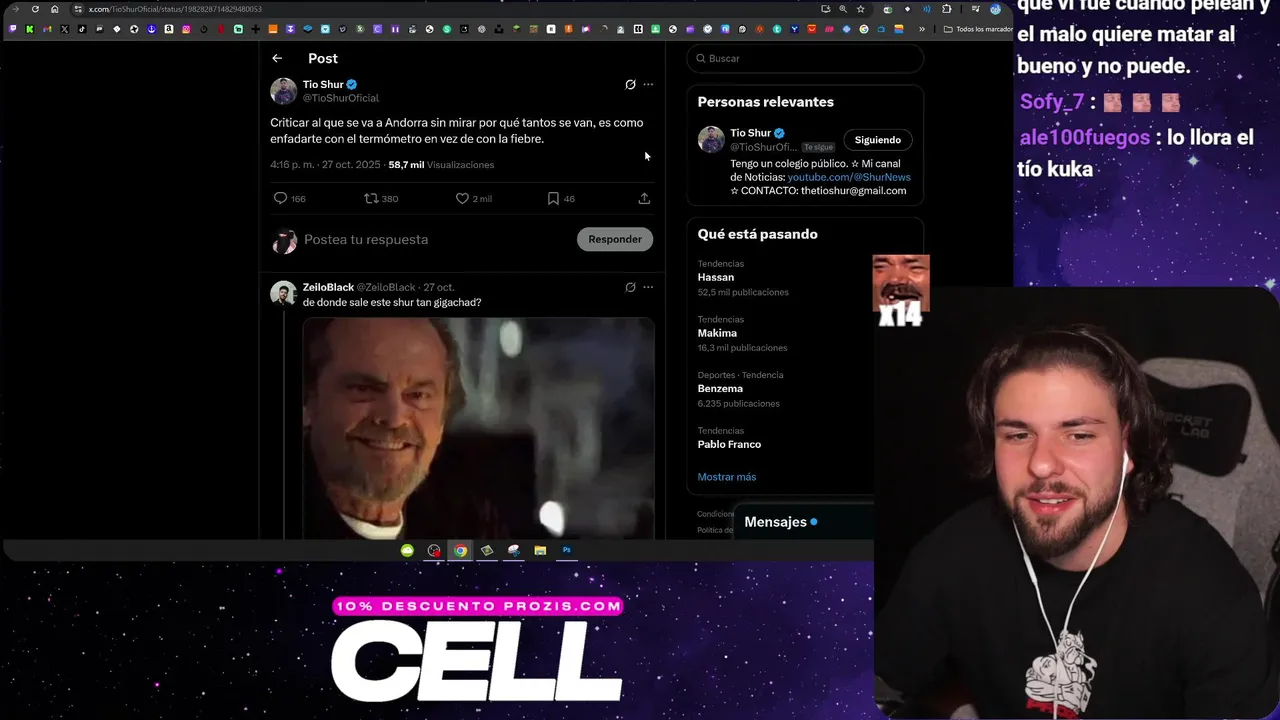Open more options on ZeiloBlack's reply

(x=648, y=287)
